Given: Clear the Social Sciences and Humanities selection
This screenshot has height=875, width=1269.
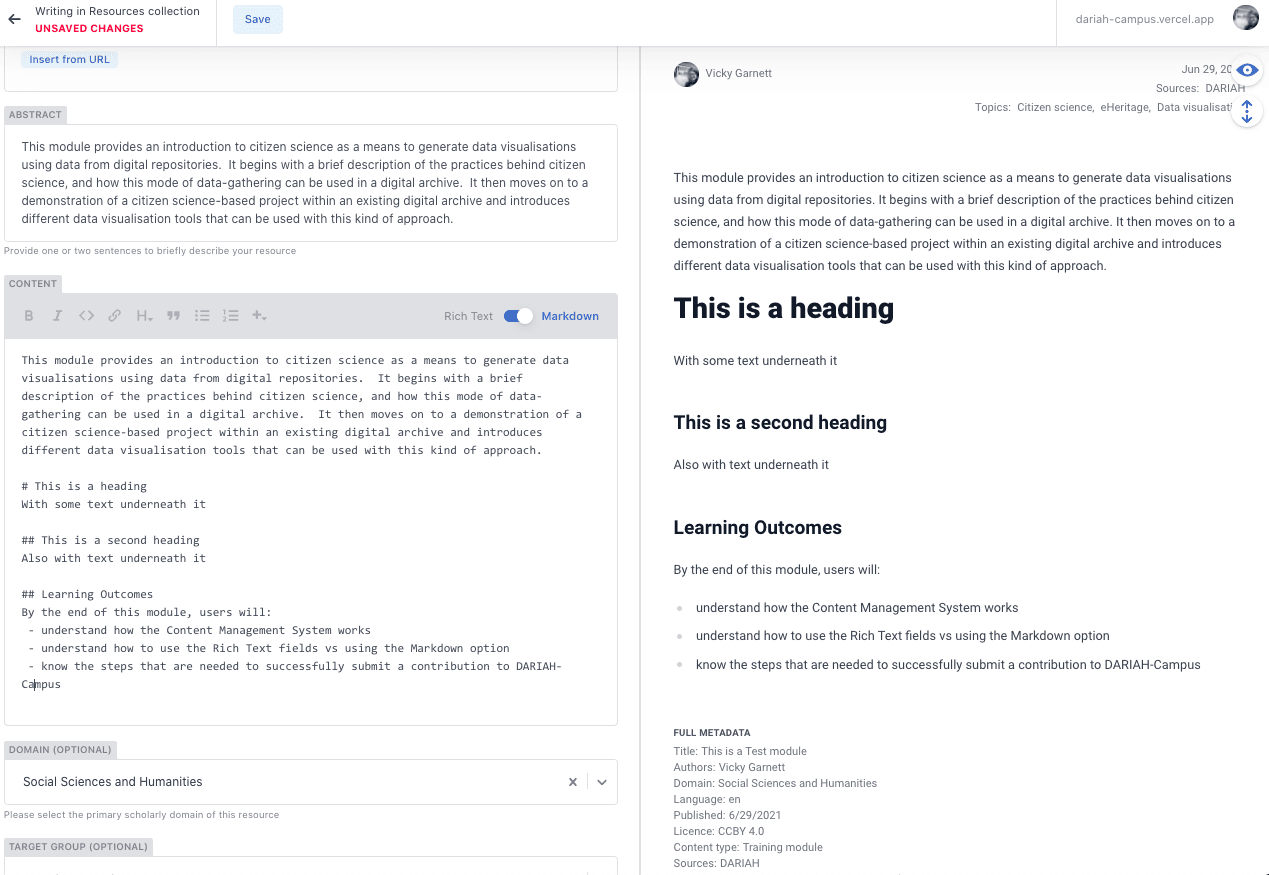Looking at the screenshot, I should coord(573,782).
